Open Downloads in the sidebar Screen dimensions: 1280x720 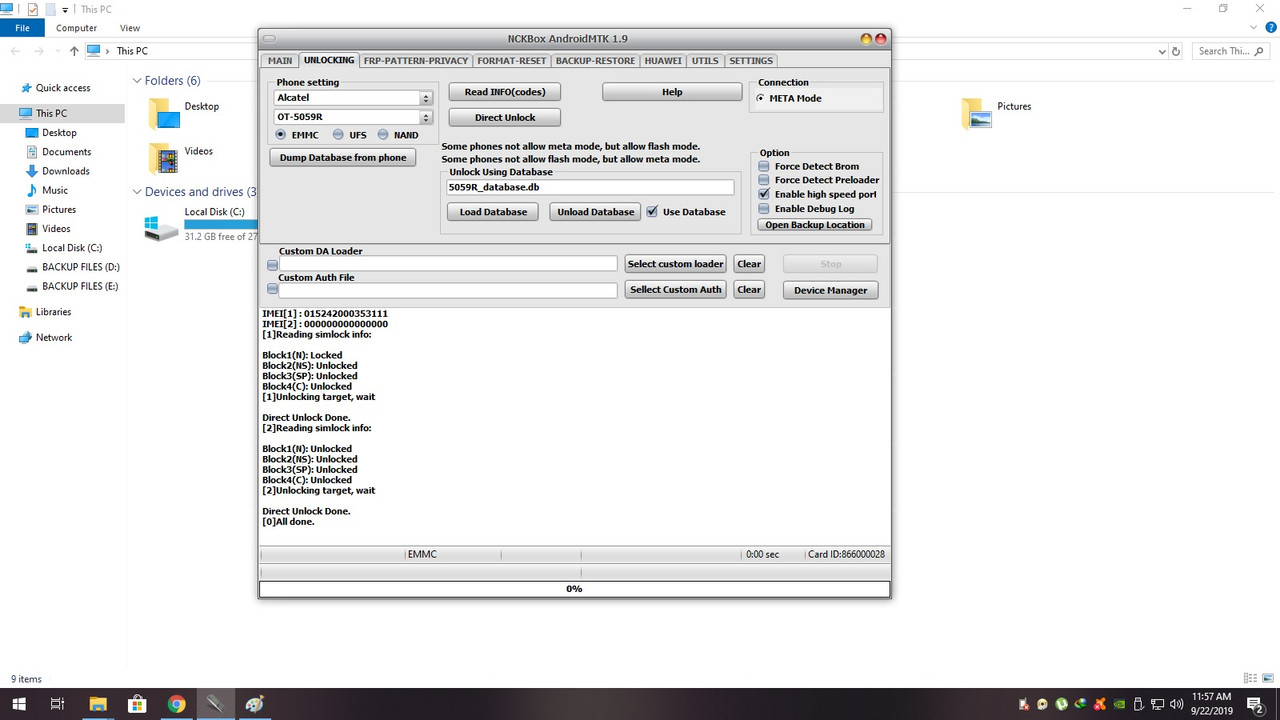tap(66, 171)
